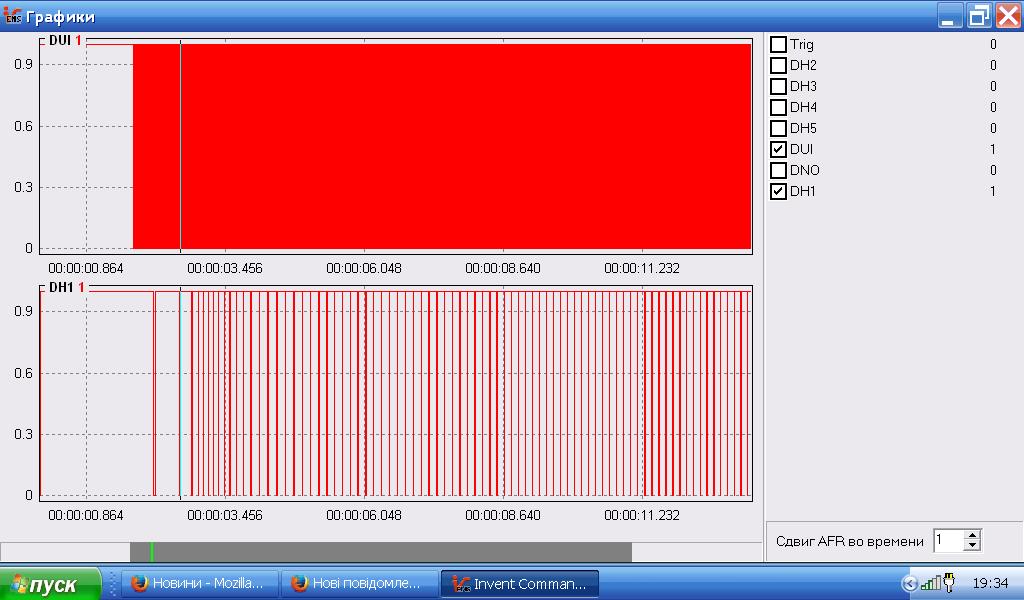Image resolution: width=1024 pixels, height=600 pixels.
Task: Select Invent Command taskbar button
Action: pos(520,584)
